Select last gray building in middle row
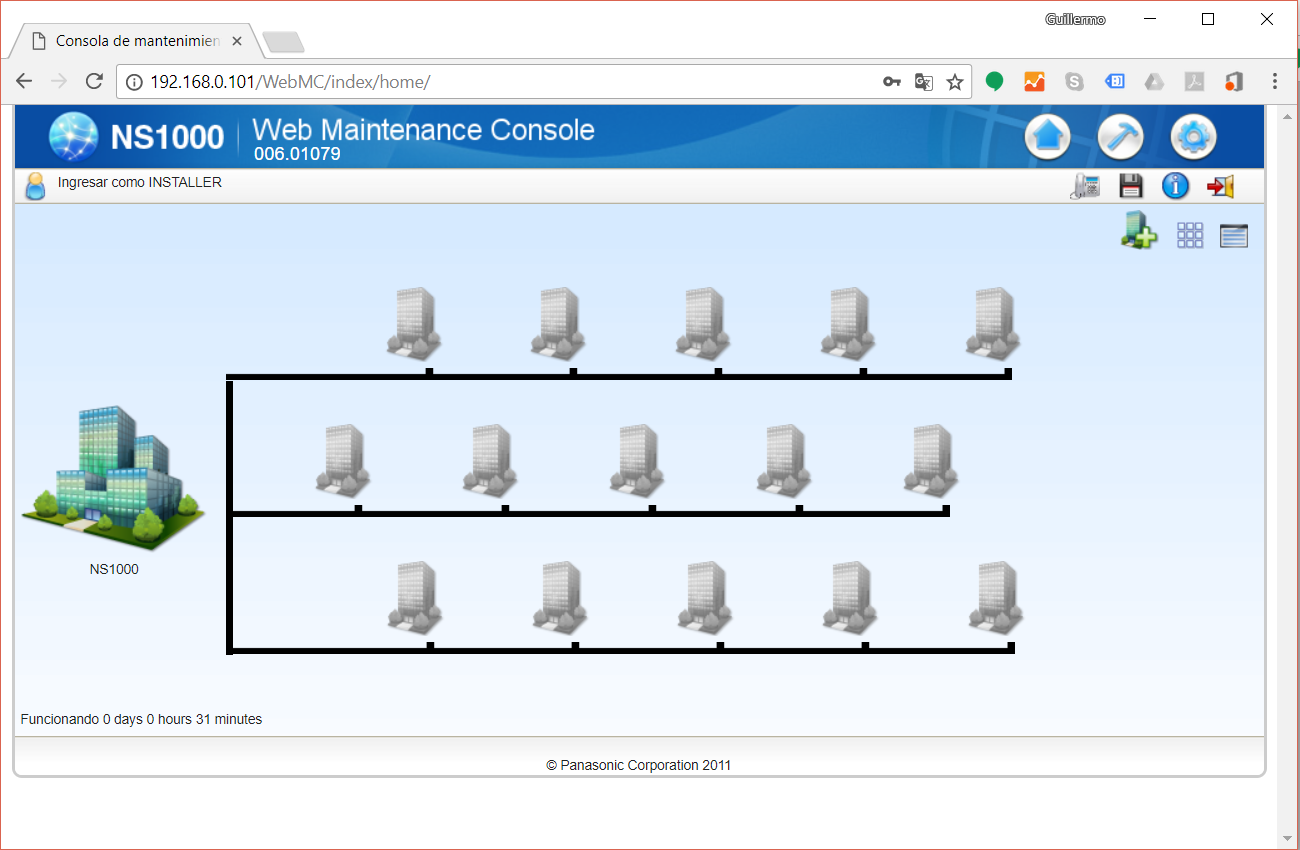The image size is (1300, 850). pyautogui.click(x=931, y=460)
